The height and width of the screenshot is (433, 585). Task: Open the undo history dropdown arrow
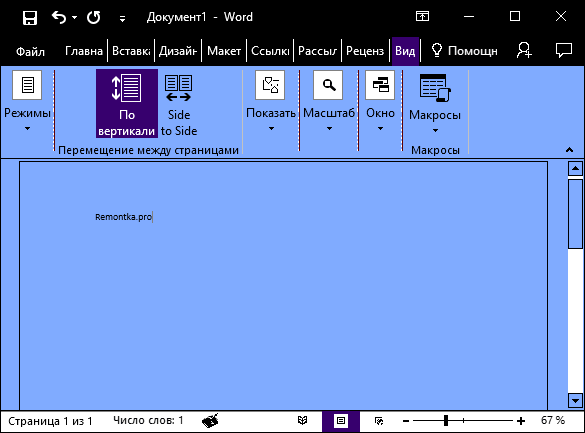point(75,18)
